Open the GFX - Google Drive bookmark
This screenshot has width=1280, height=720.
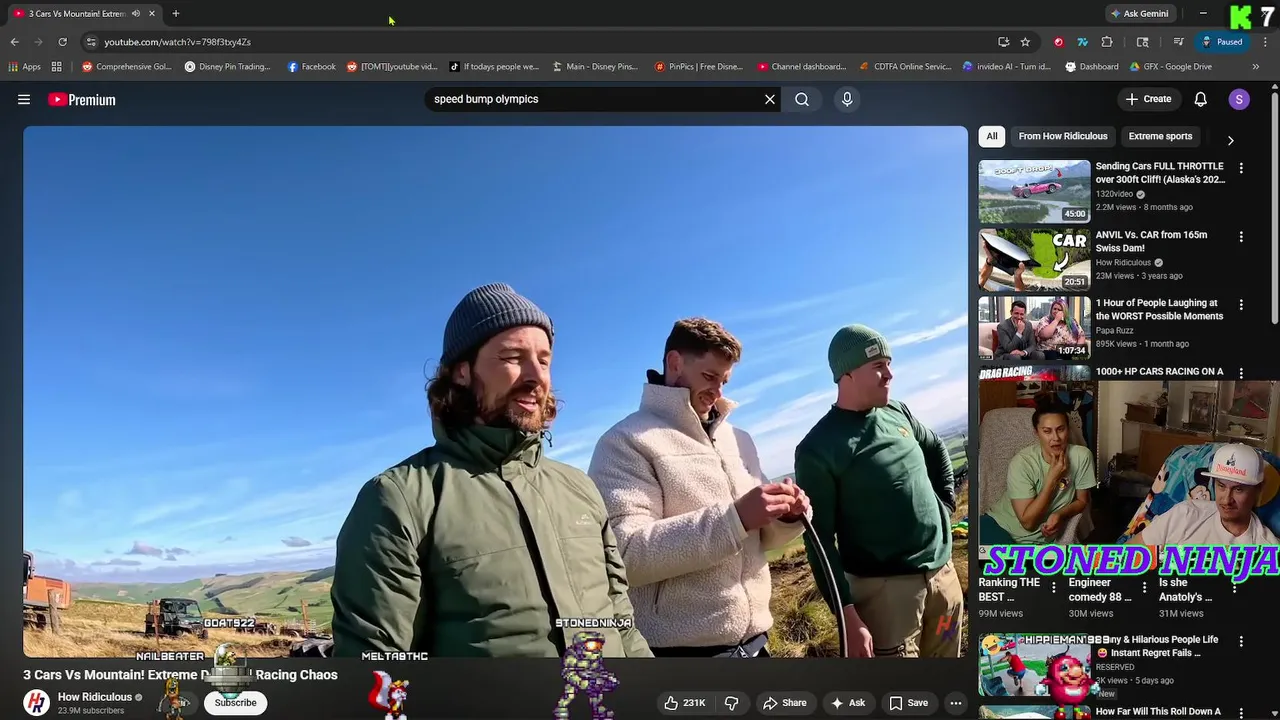pos(1170,67)
